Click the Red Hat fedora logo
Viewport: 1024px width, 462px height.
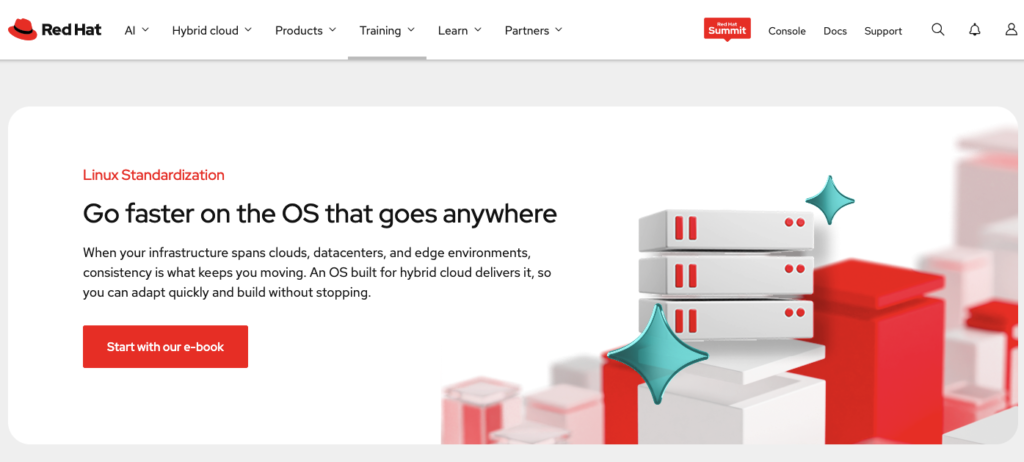pos(23,29)
